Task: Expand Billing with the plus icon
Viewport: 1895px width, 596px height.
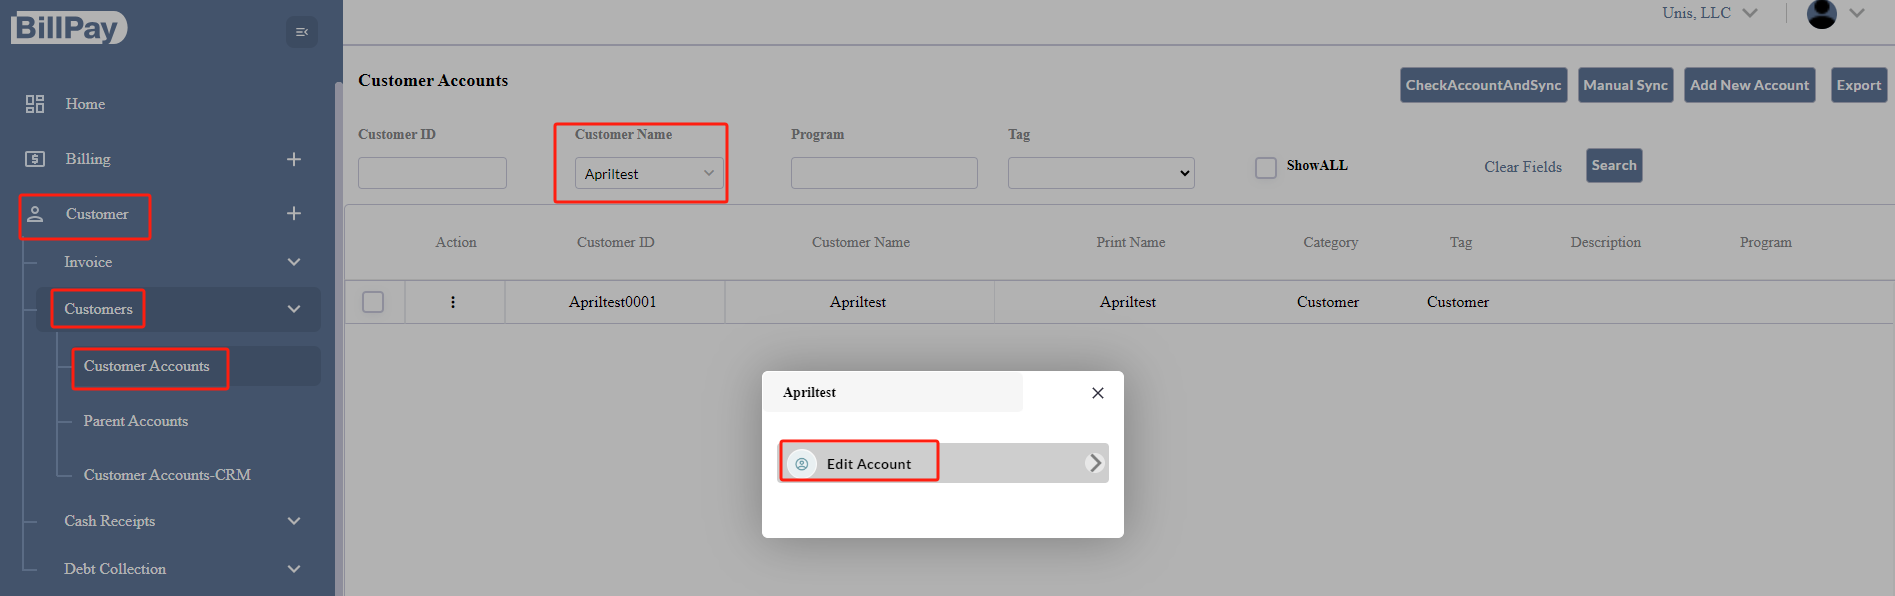Action: pyautogui.click(x=294, y=159)
